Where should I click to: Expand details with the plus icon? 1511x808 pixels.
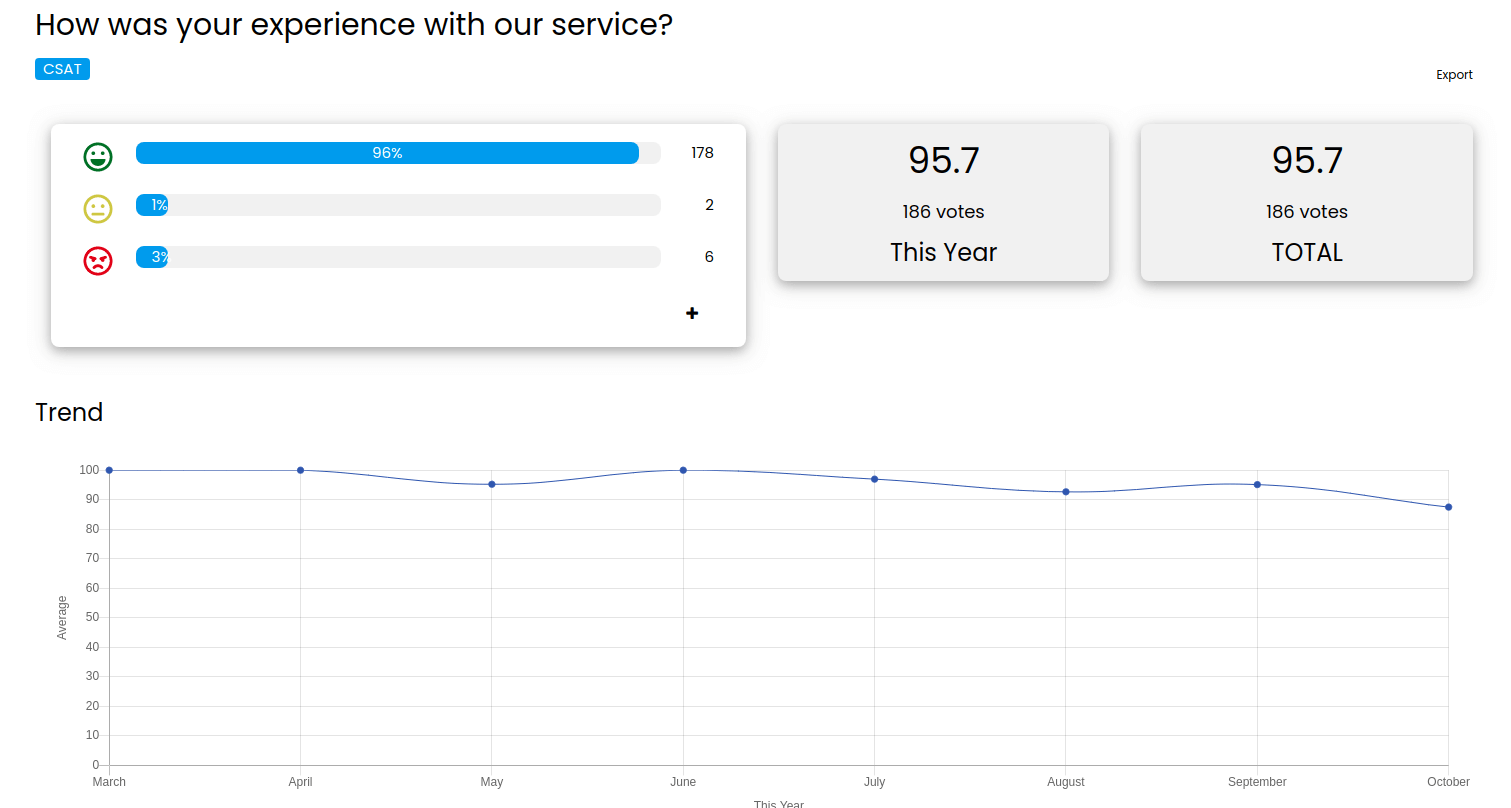[692, 313]
